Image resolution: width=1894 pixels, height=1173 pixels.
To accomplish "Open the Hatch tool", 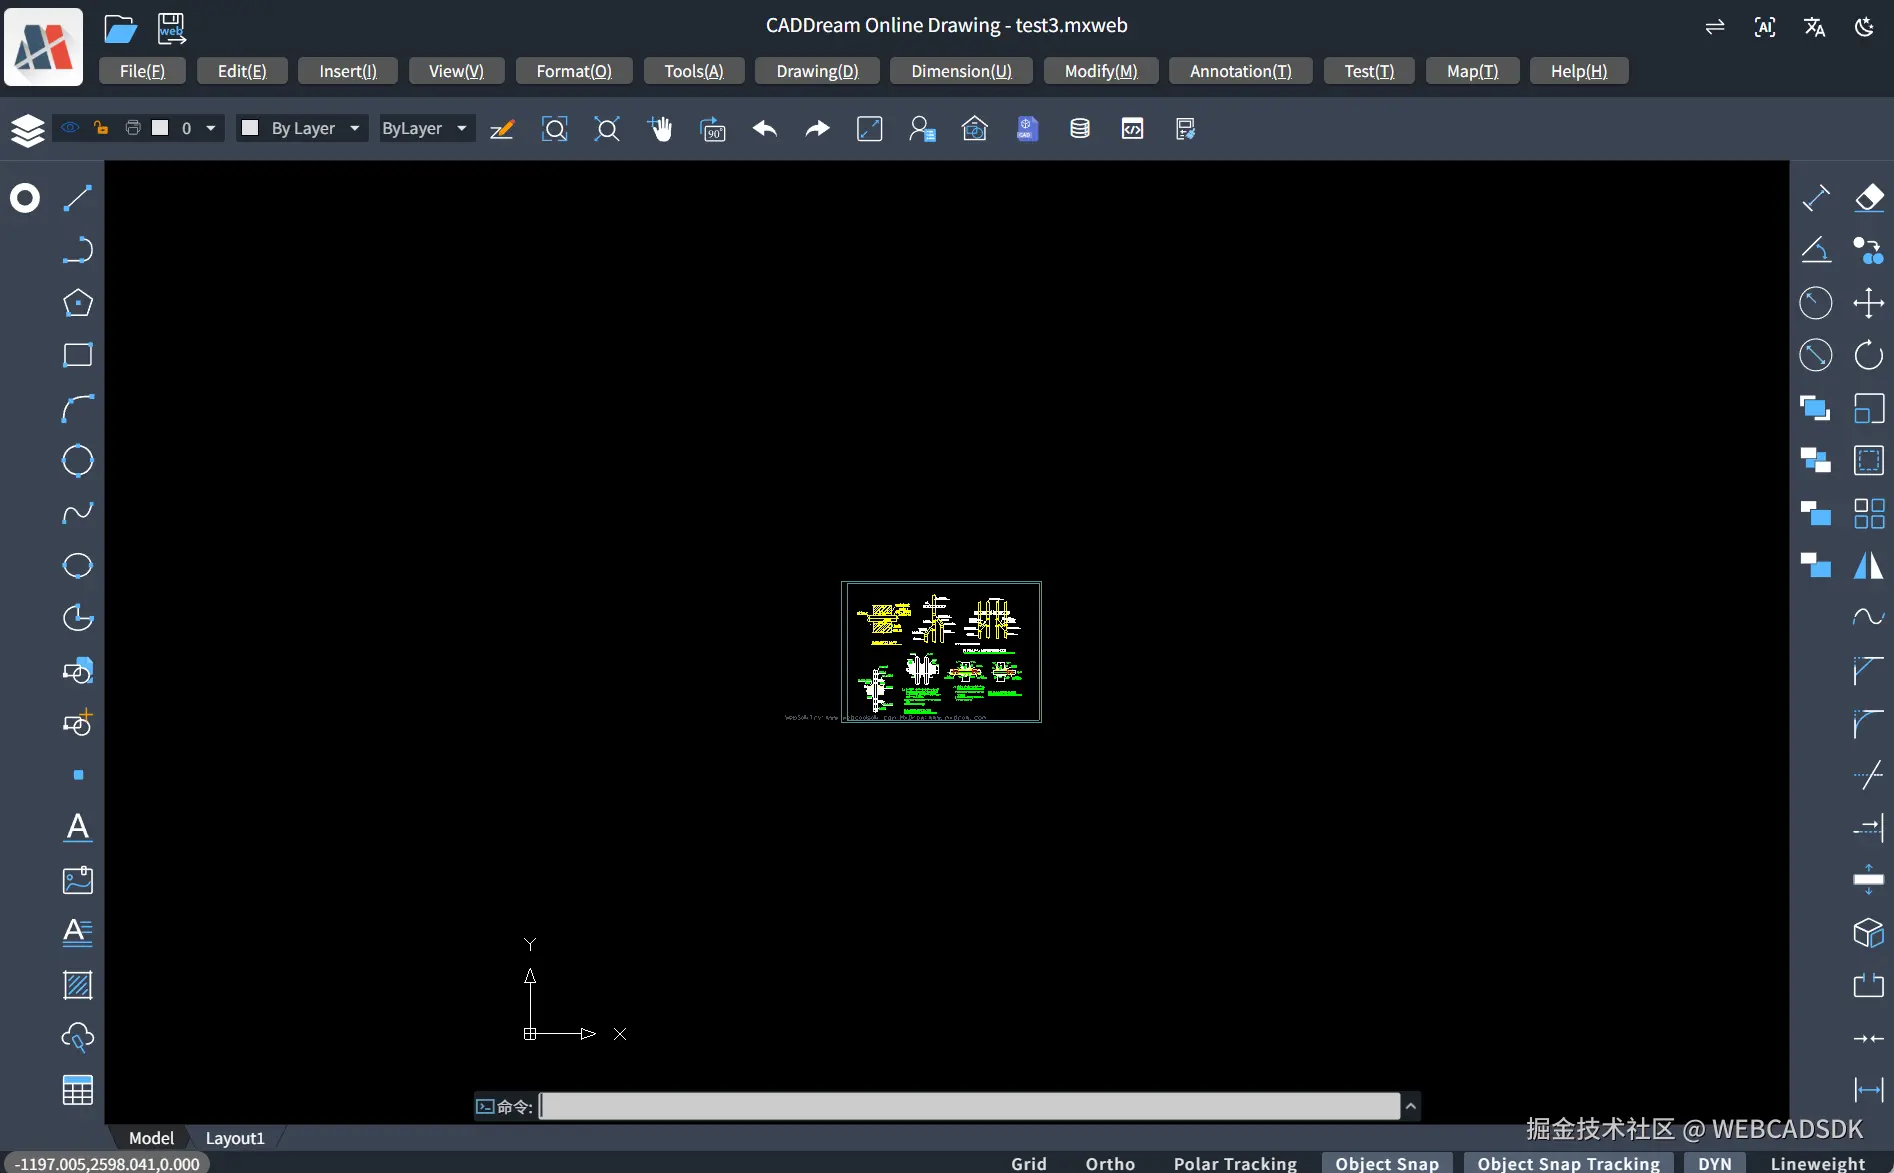I will tap(77, 986).
